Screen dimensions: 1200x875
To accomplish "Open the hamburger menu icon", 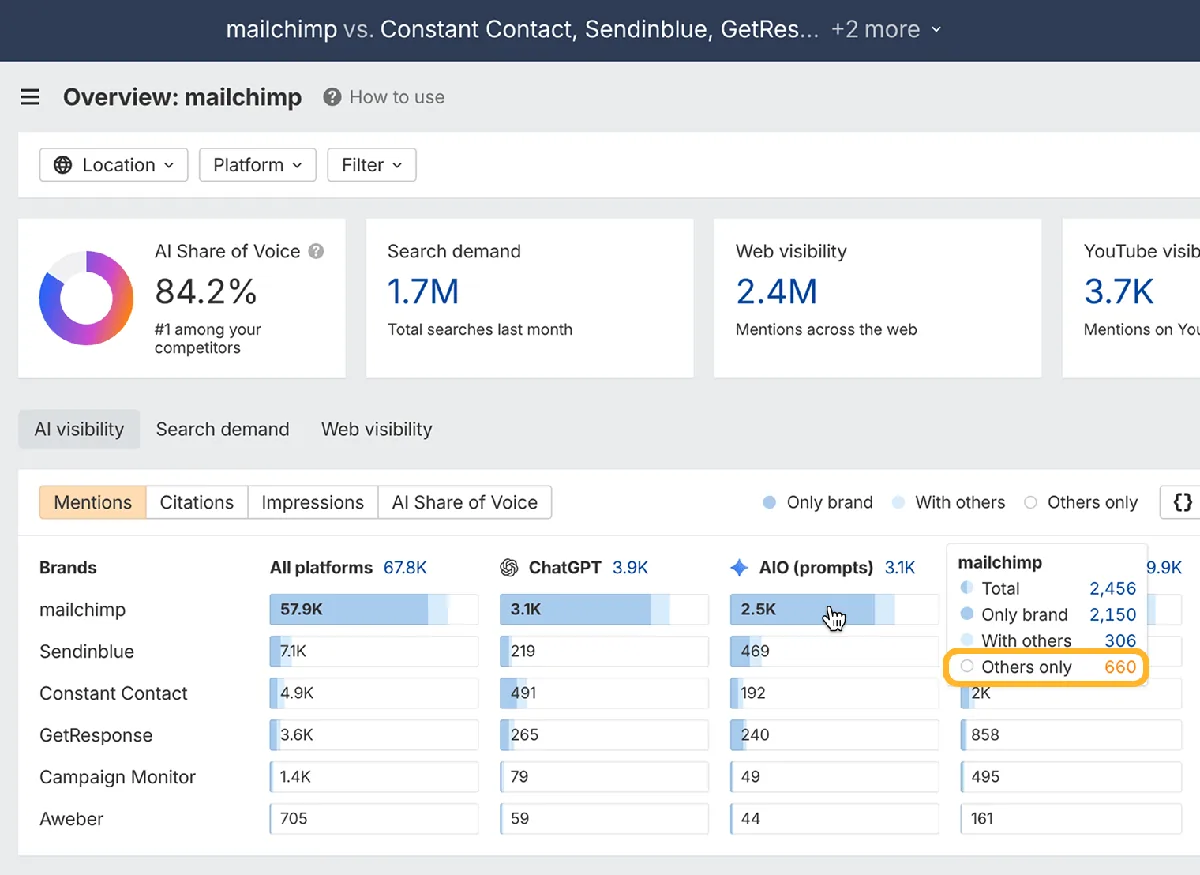I will [x=30, y=97].
